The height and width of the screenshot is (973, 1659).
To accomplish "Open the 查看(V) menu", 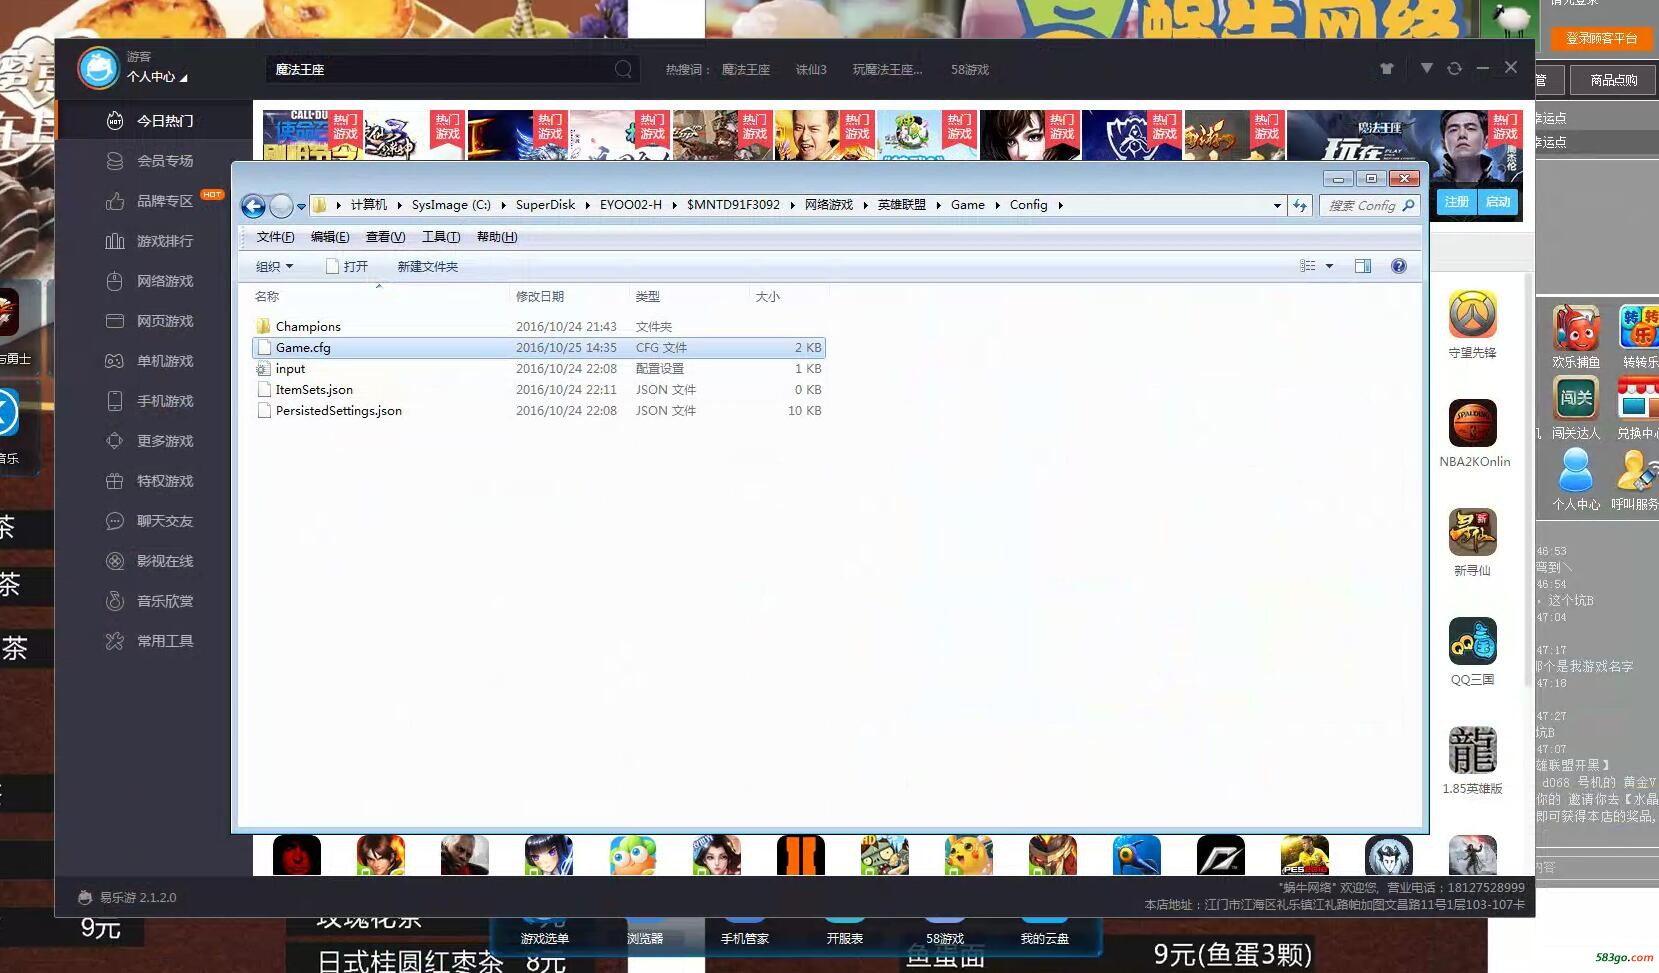I will pos(385,237).
